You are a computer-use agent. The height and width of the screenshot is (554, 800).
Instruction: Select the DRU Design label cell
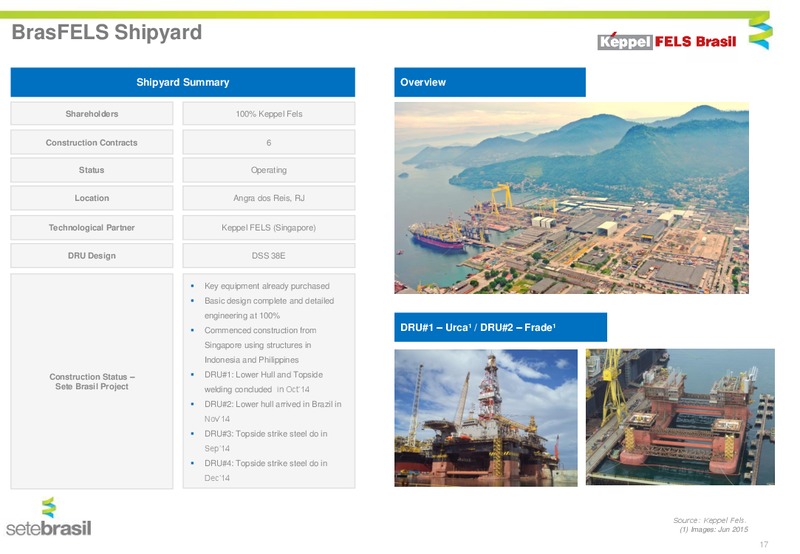point(92,256)
